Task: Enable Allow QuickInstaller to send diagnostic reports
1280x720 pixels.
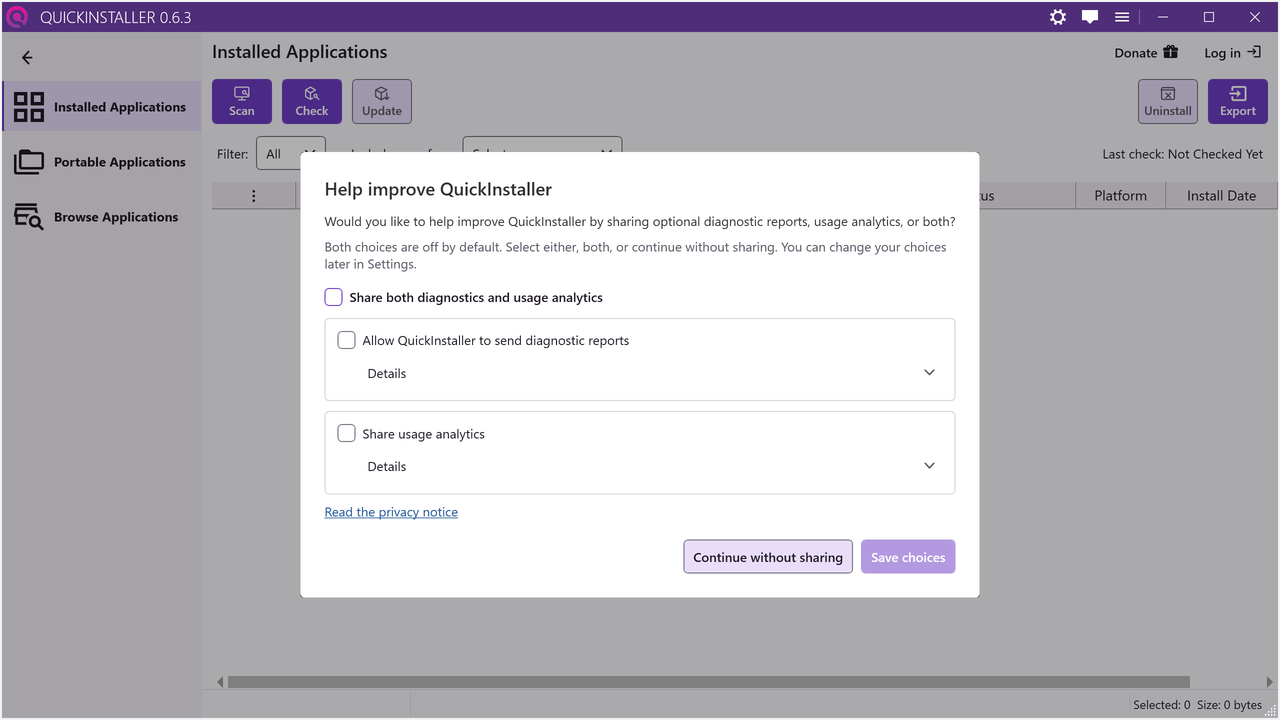Action: click(347, 340)
